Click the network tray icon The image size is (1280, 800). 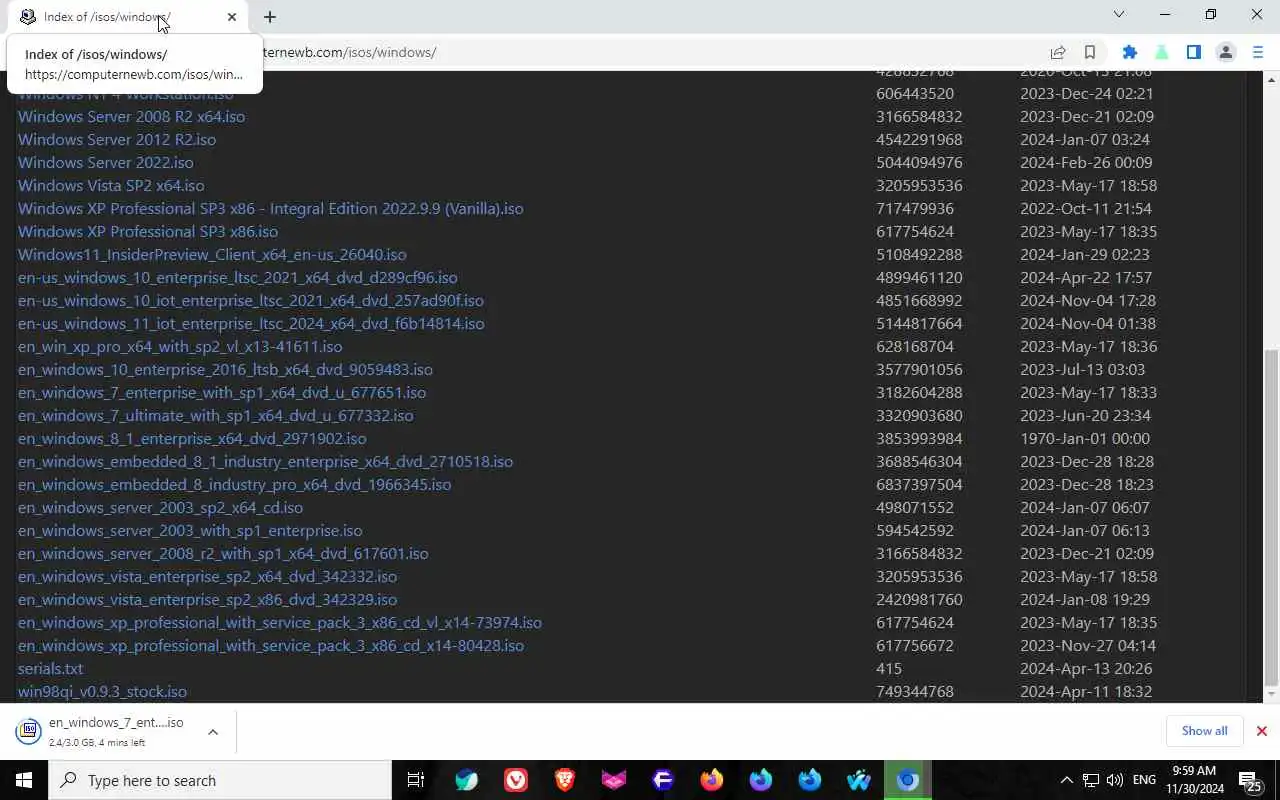1091,780
